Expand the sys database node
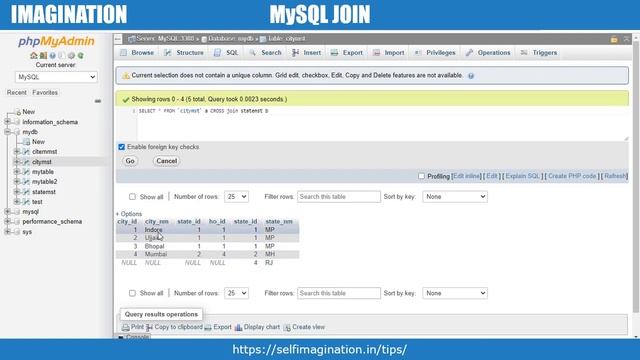The height and width of the screenshot is (360, 640). (7, 231)
